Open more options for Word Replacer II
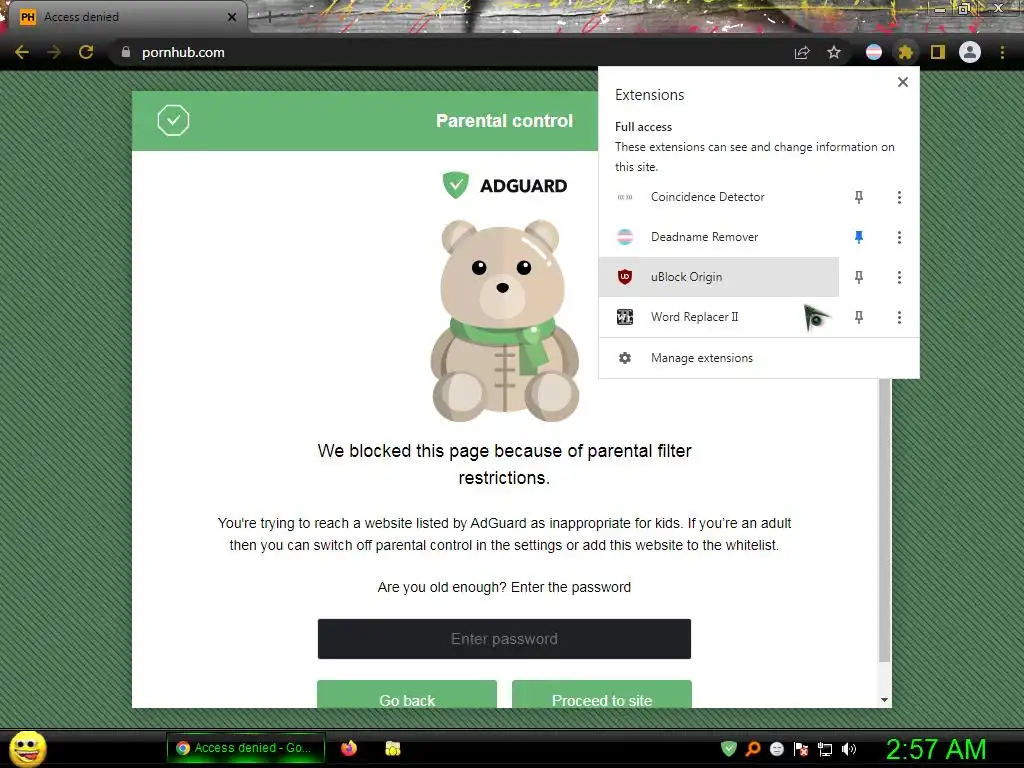This screenshot has height=768, width=1024. click(x=899, y=317)
